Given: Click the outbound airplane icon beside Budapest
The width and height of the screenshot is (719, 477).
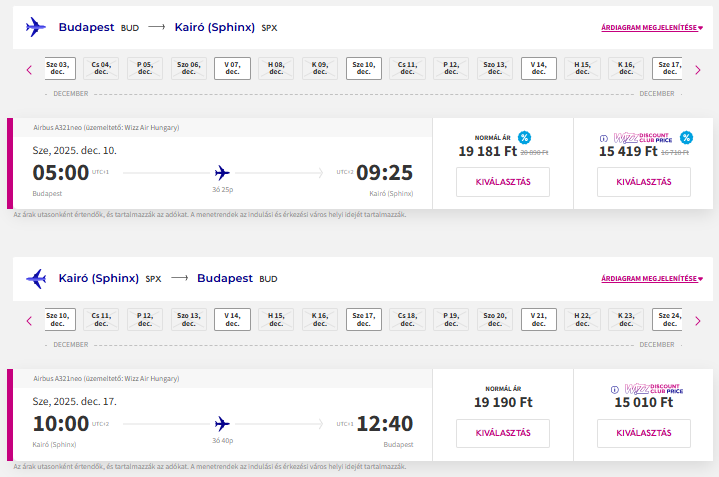Looking at the screenshot, I should (x=36, y=27).
